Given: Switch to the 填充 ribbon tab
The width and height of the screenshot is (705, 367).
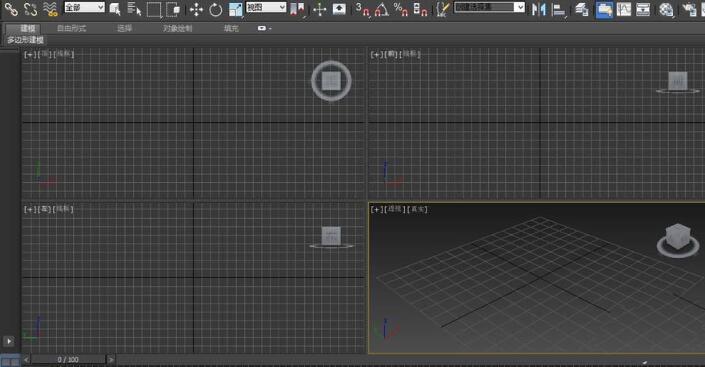Looking at the screenshot, I should [x=231, y=28].
